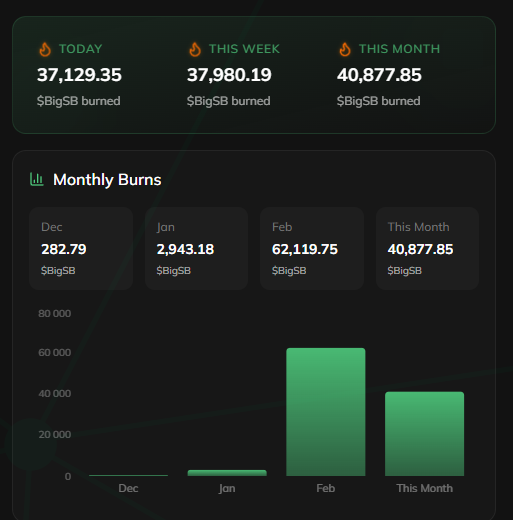Click the This Month bar in chart
The width and height of the screenshot is (513, 520).
[x=424, y=434]
